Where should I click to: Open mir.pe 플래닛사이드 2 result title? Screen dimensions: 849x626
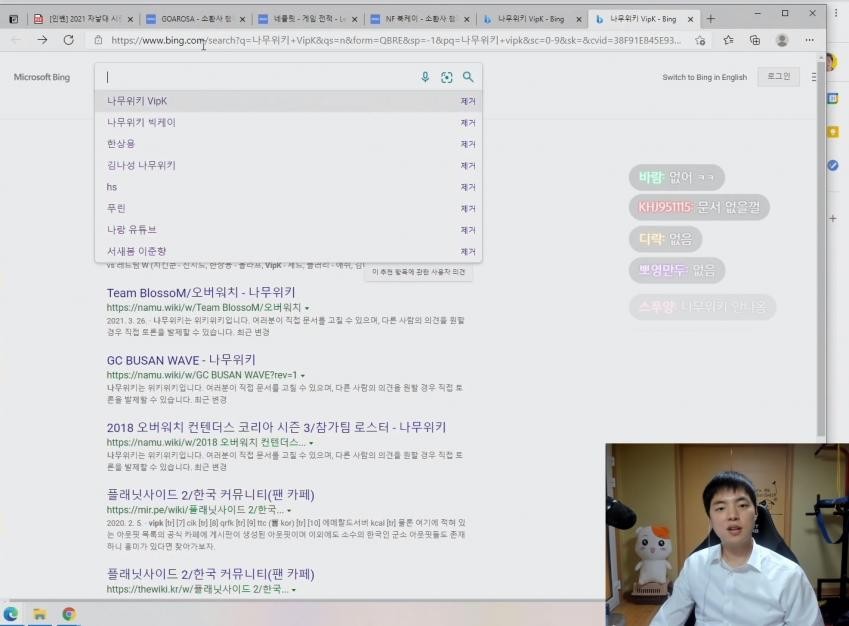click(x=211, y=494)
